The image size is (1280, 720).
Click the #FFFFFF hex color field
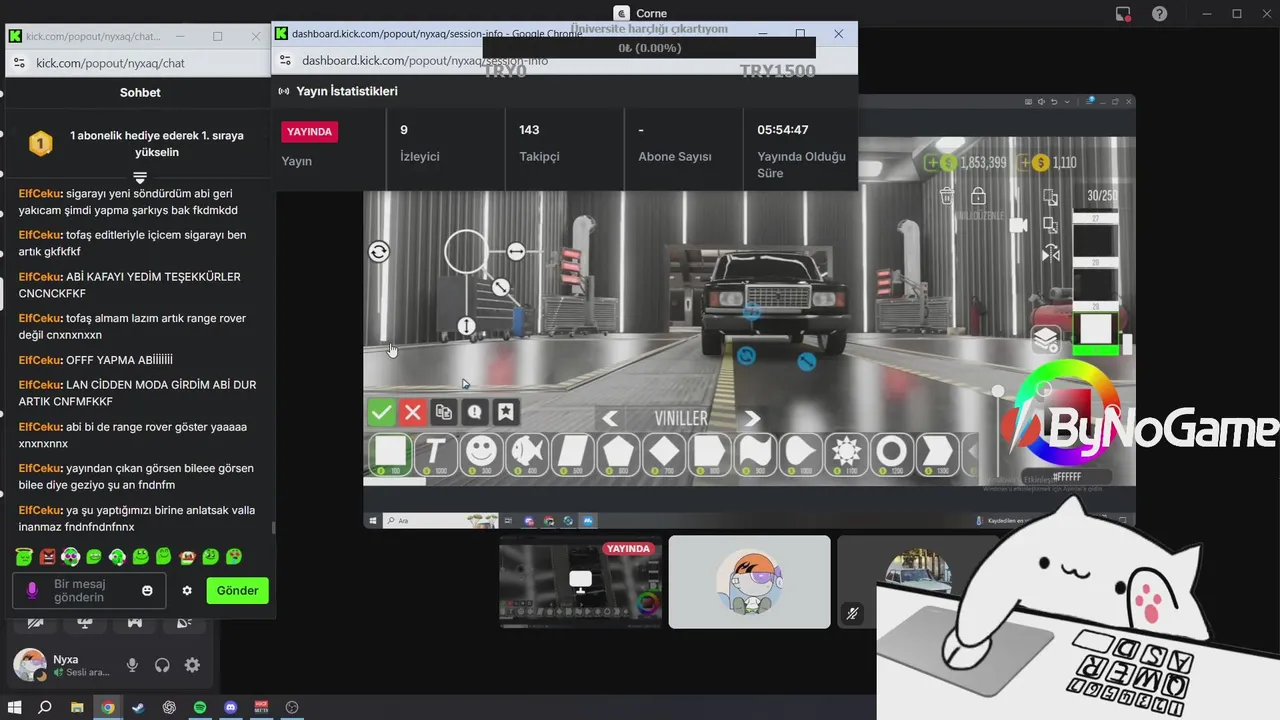pyautogui.click(x=1066, y=477)
